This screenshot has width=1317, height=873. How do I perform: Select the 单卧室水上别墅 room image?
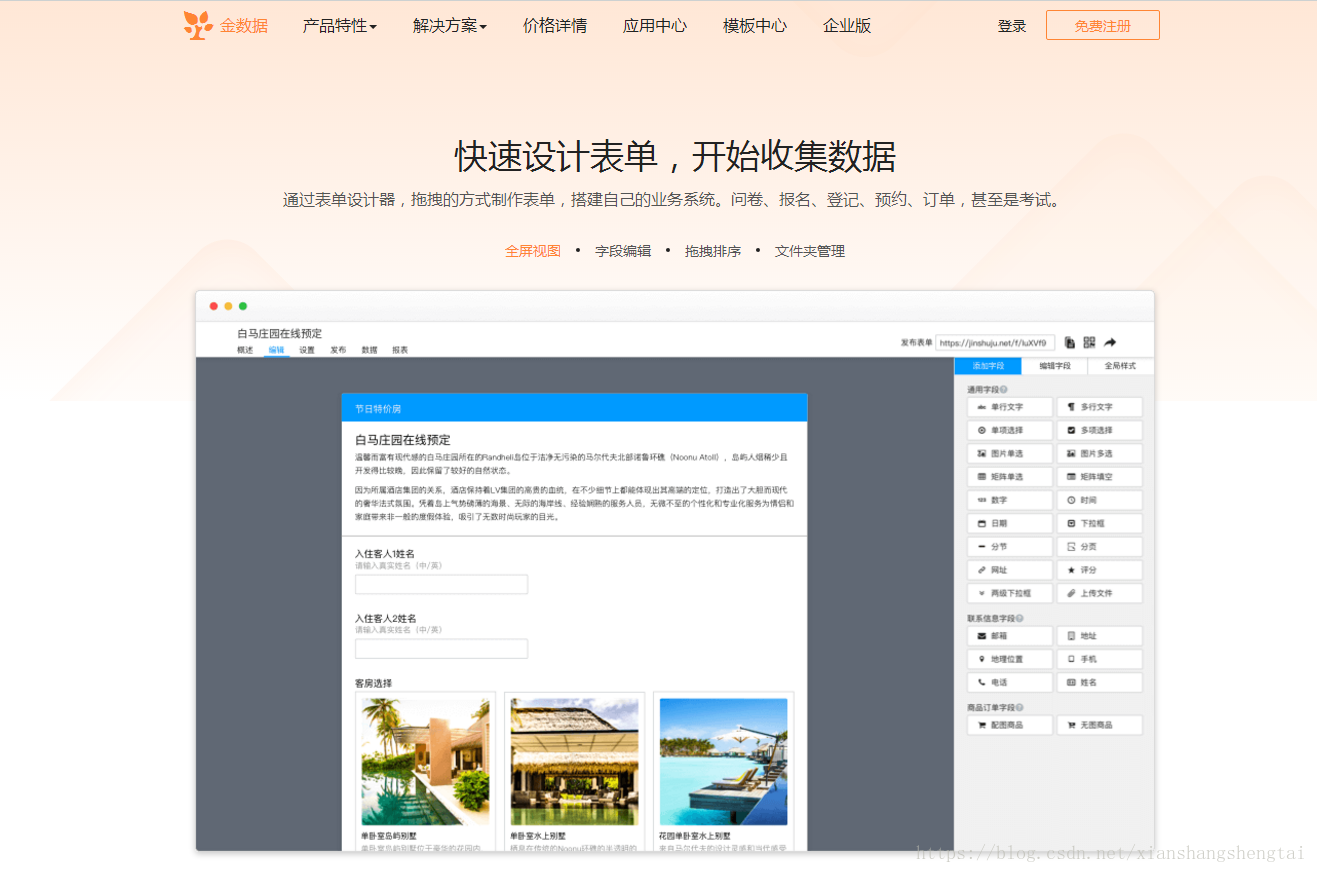coord(574,762)
